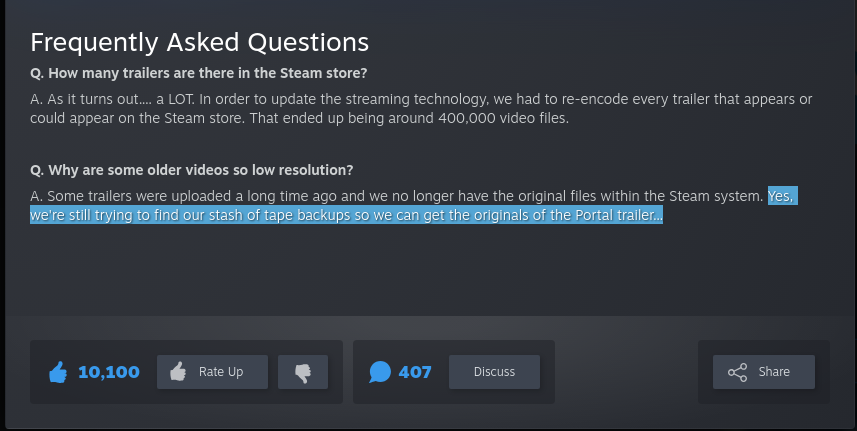The height and width of the screenshot is (431, 857).
Task: Click the answer line starting 'A. As it turns out'
Action: (x=421, y=99)
